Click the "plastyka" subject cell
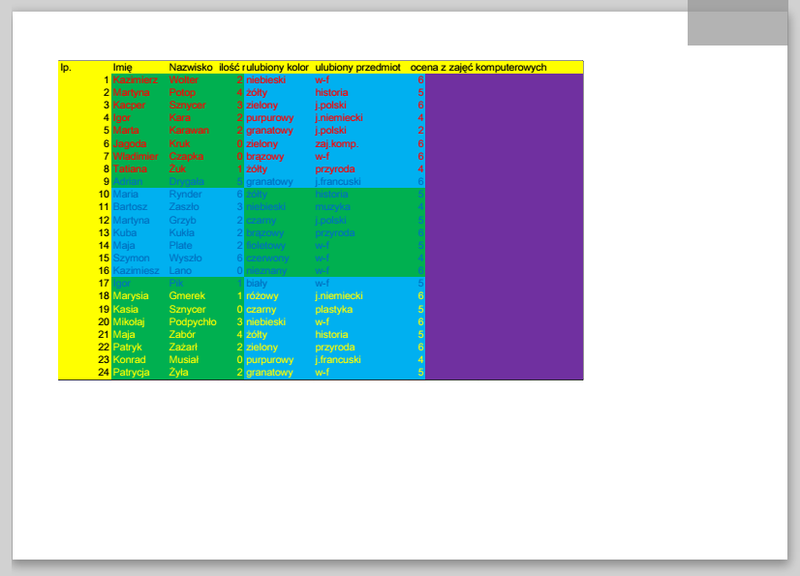800x576 pixels. [333, 309]
